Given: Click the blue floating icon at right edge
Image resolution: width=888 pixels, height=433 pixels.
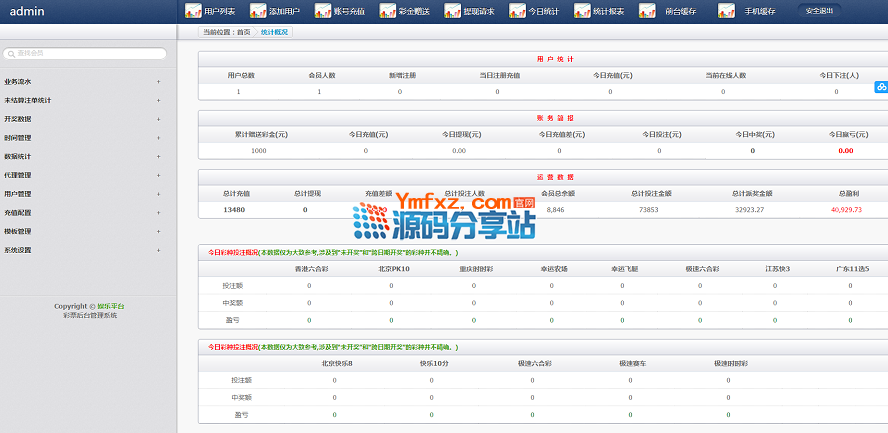Looking at the screenshot, I should click(881, 87).
